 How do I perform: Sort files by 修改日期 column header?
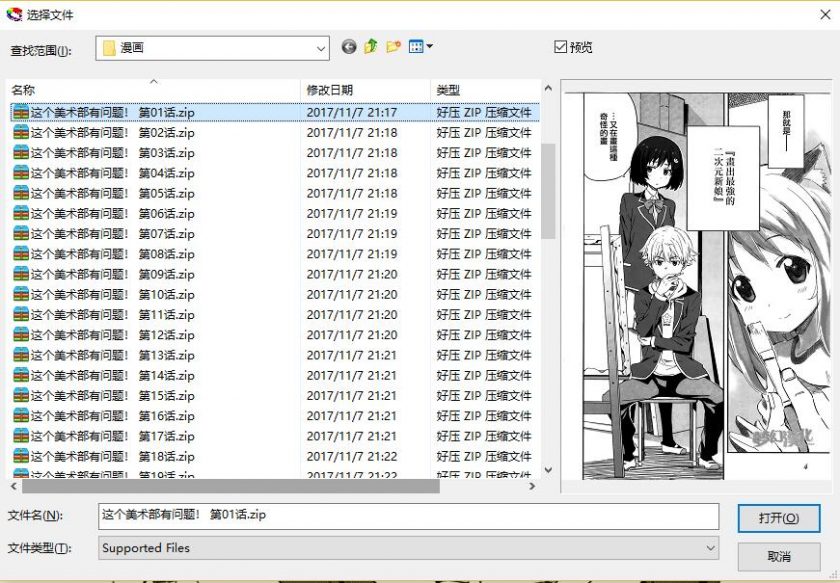point(365,90)
